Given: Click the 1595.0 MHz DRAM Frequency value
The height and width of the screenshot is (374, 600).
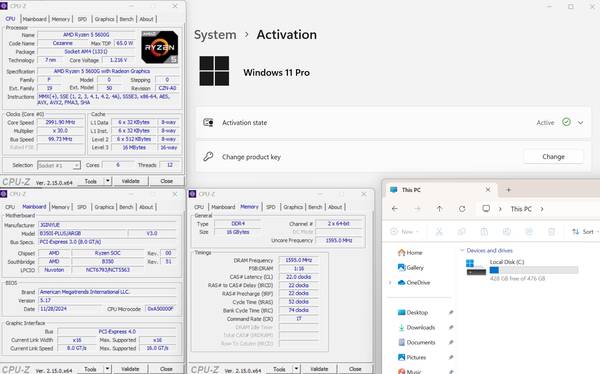Looking at the screenshot, I should click(299, 260).
